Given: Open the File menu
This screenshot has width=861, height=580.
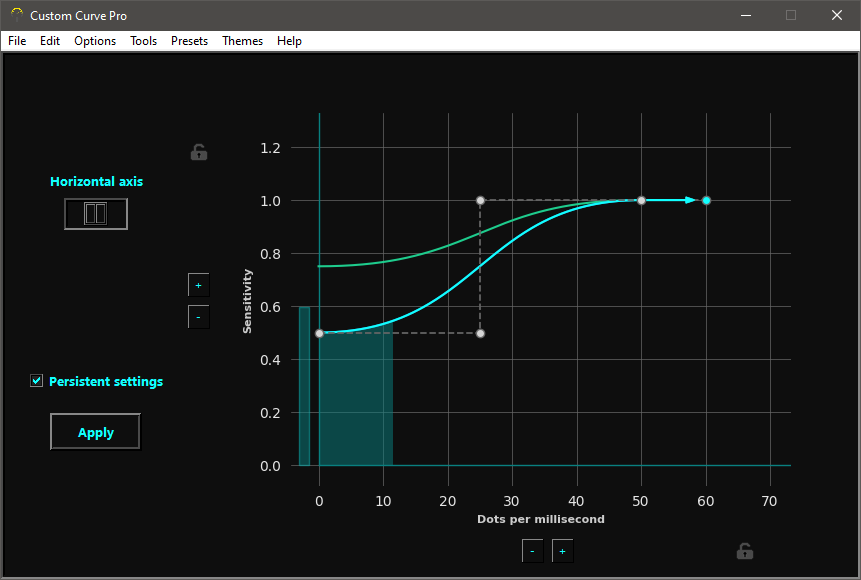Looking at the screenshot, I should (17, 41).
